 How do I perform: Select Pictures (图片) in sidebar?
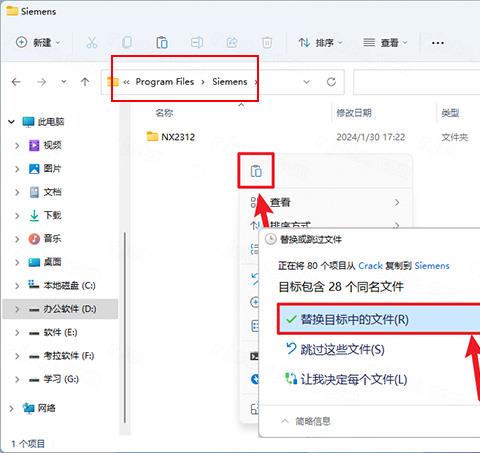(45, 169)
